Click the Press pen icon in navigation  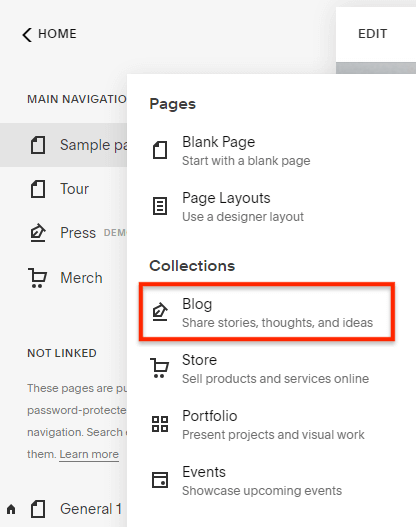tap(38, 233)
